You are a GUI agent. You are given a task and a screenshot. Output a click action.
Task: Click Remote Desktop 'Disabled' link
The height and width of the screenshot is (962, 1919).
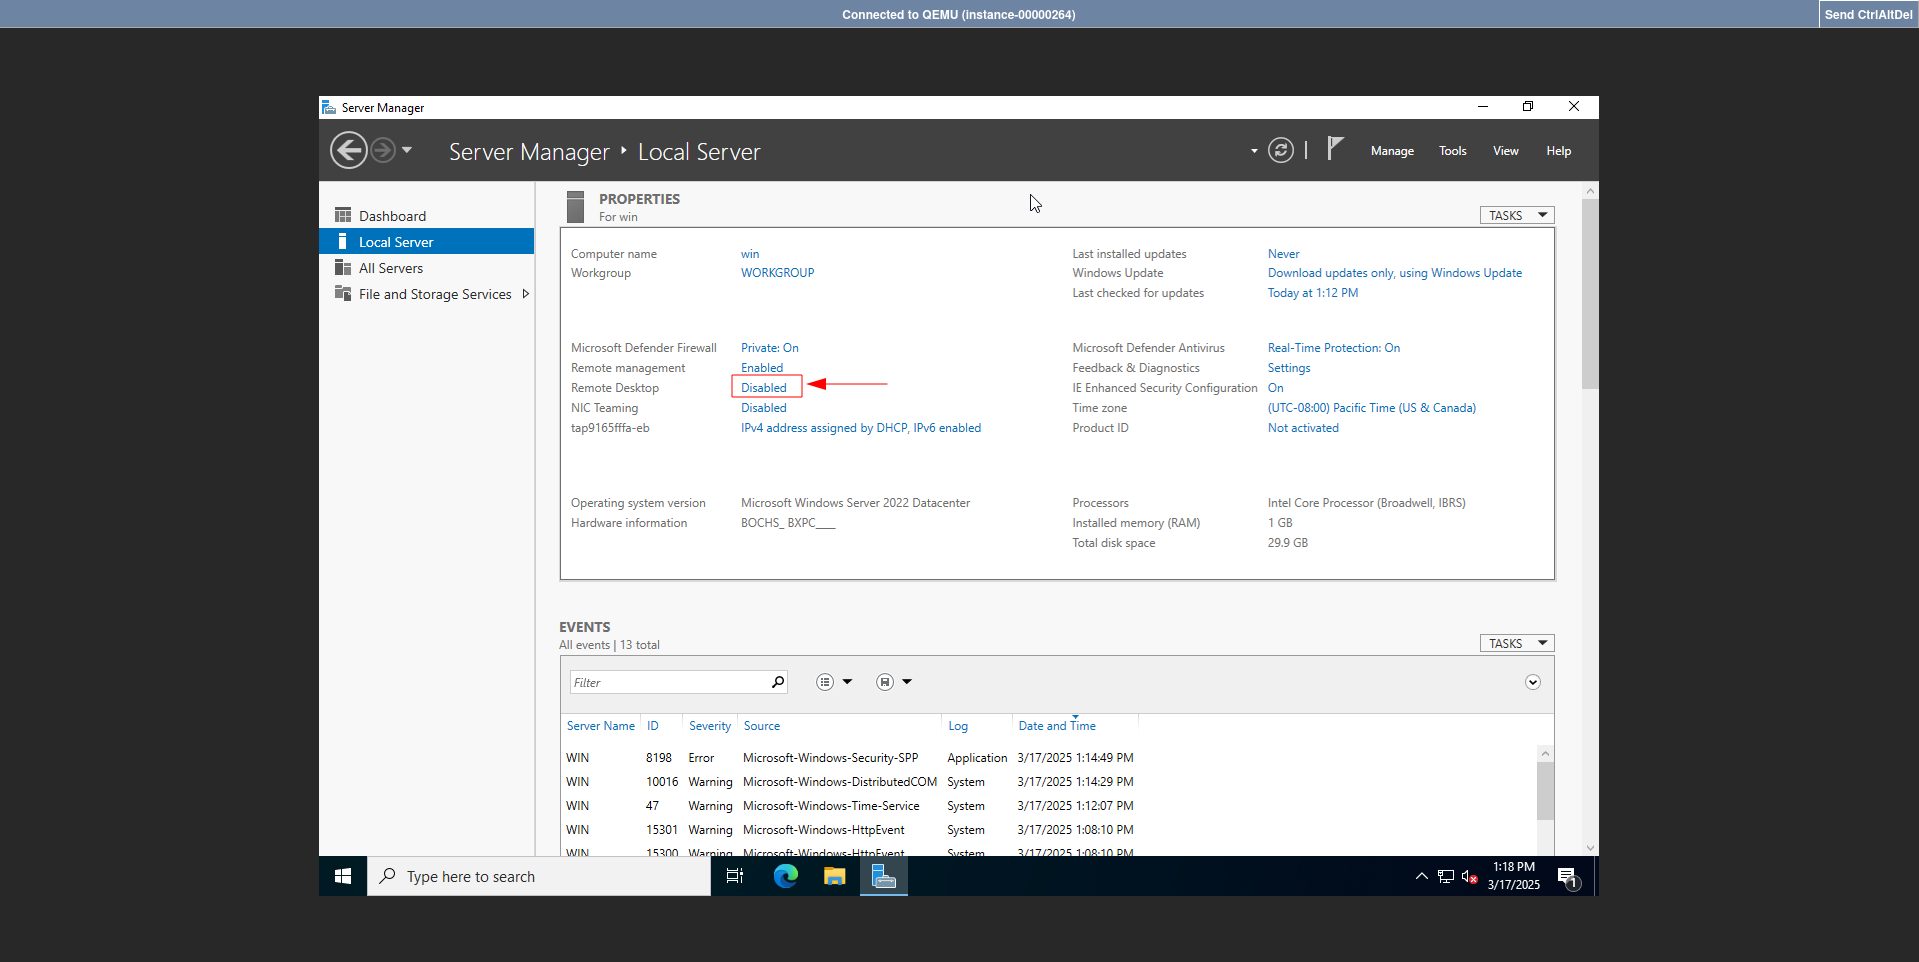point(764,388)
